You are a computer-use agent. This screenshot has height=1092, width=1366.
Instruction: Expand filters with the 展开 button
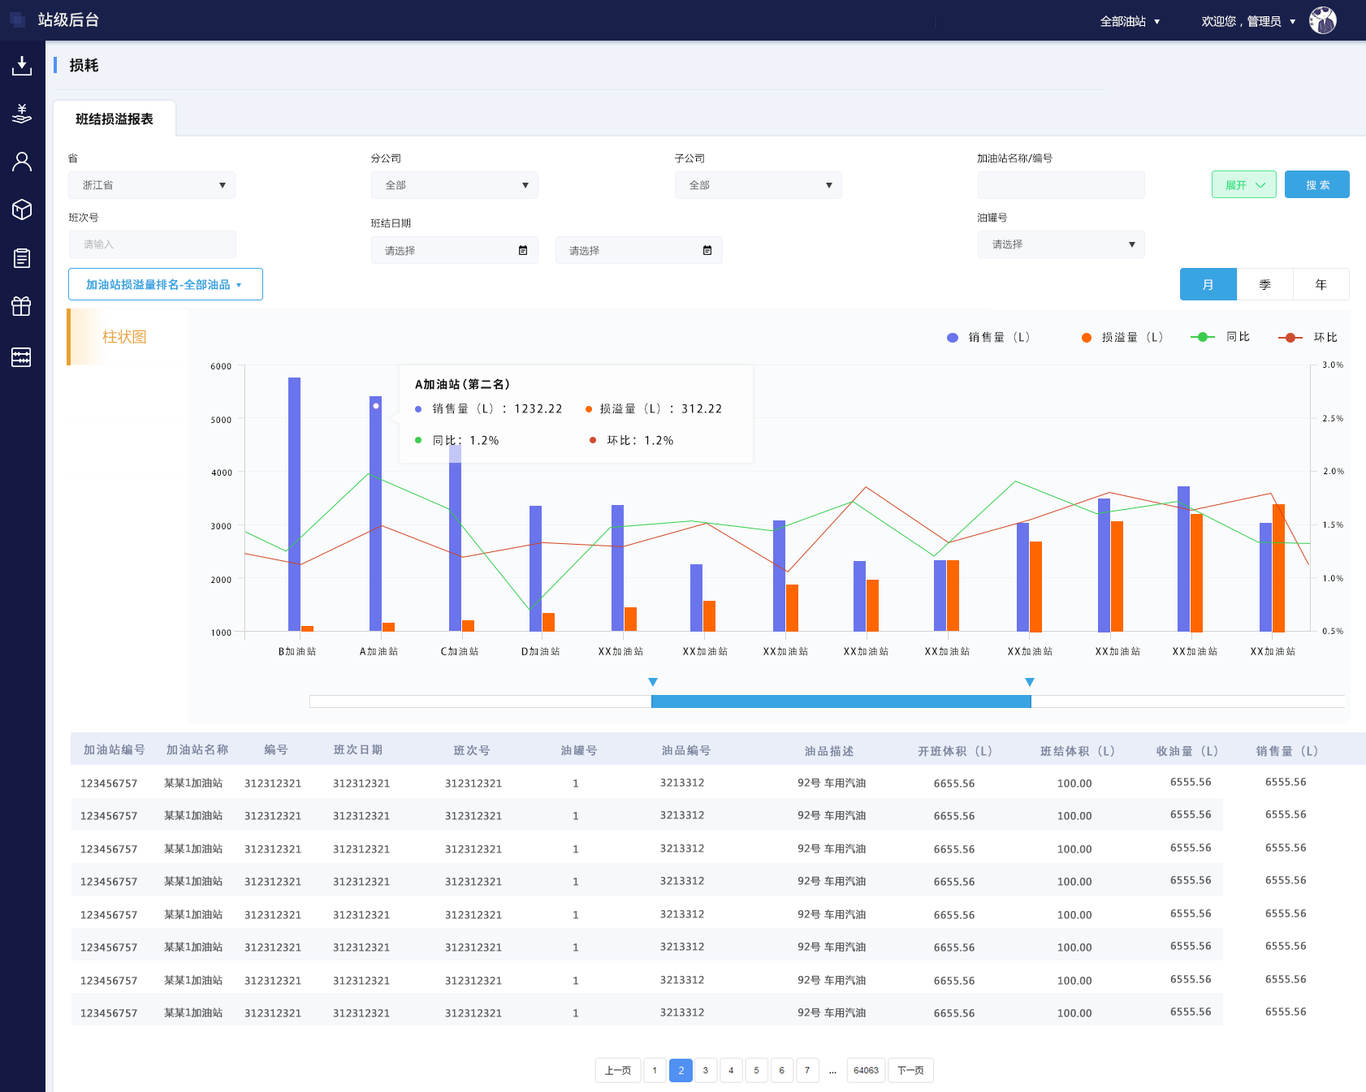tap(1244, 185)
